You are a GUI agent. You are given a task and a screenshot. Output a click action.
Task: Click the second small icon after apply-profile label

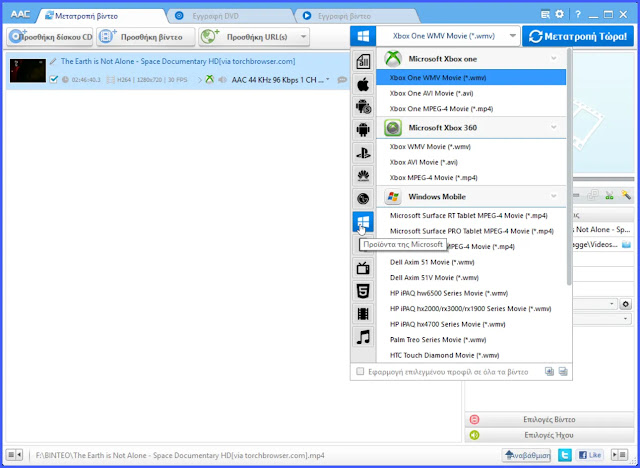point(563,371)
